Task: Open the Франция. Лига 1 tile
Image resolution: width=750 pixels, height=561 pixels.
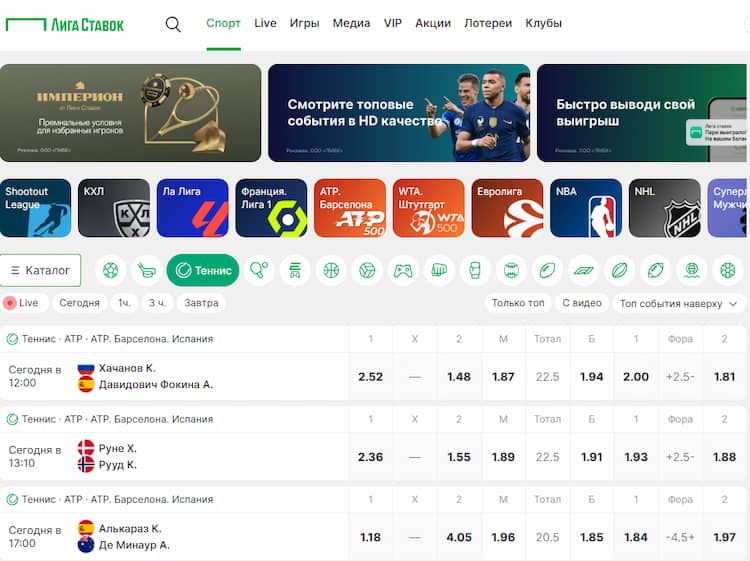Action: pyautogui.click(x=271, y=208)
